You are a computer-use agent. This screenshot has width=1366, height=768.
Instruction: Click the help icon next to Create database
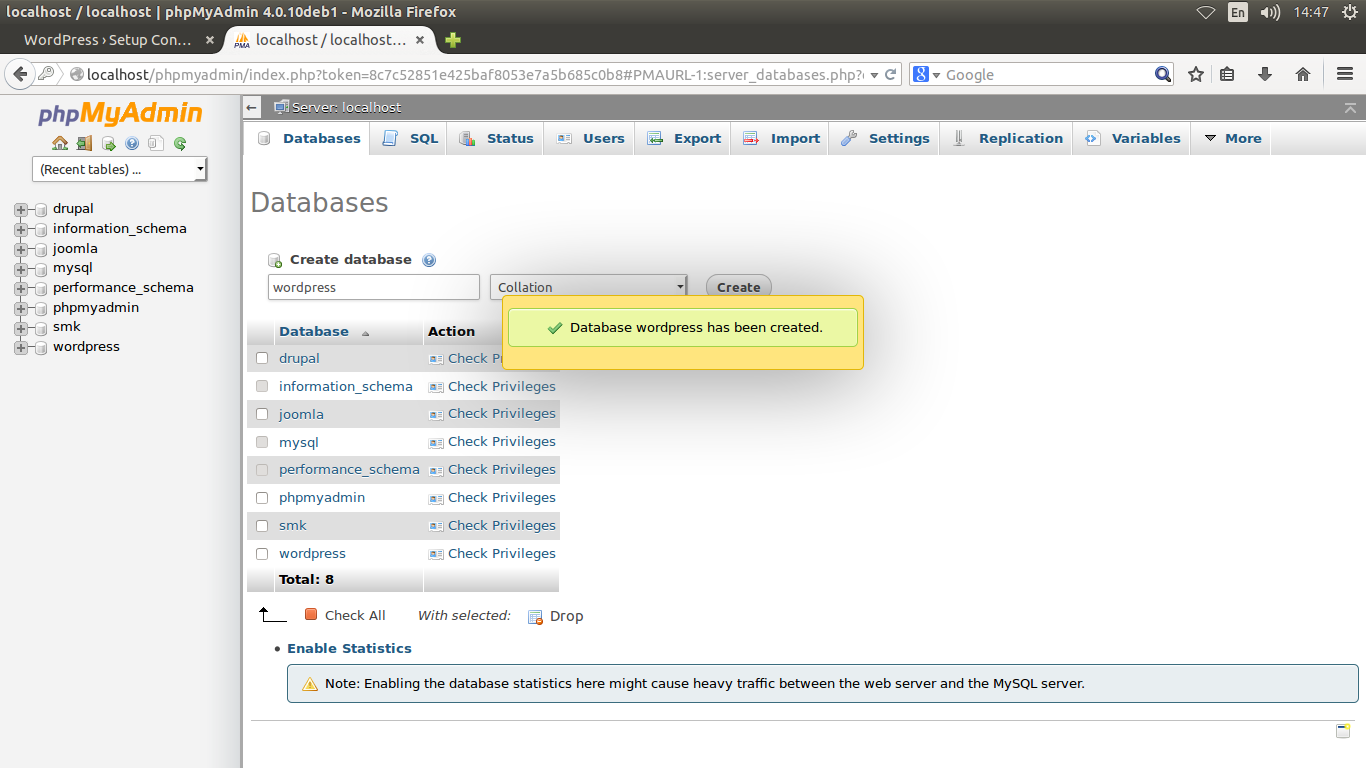429,260
